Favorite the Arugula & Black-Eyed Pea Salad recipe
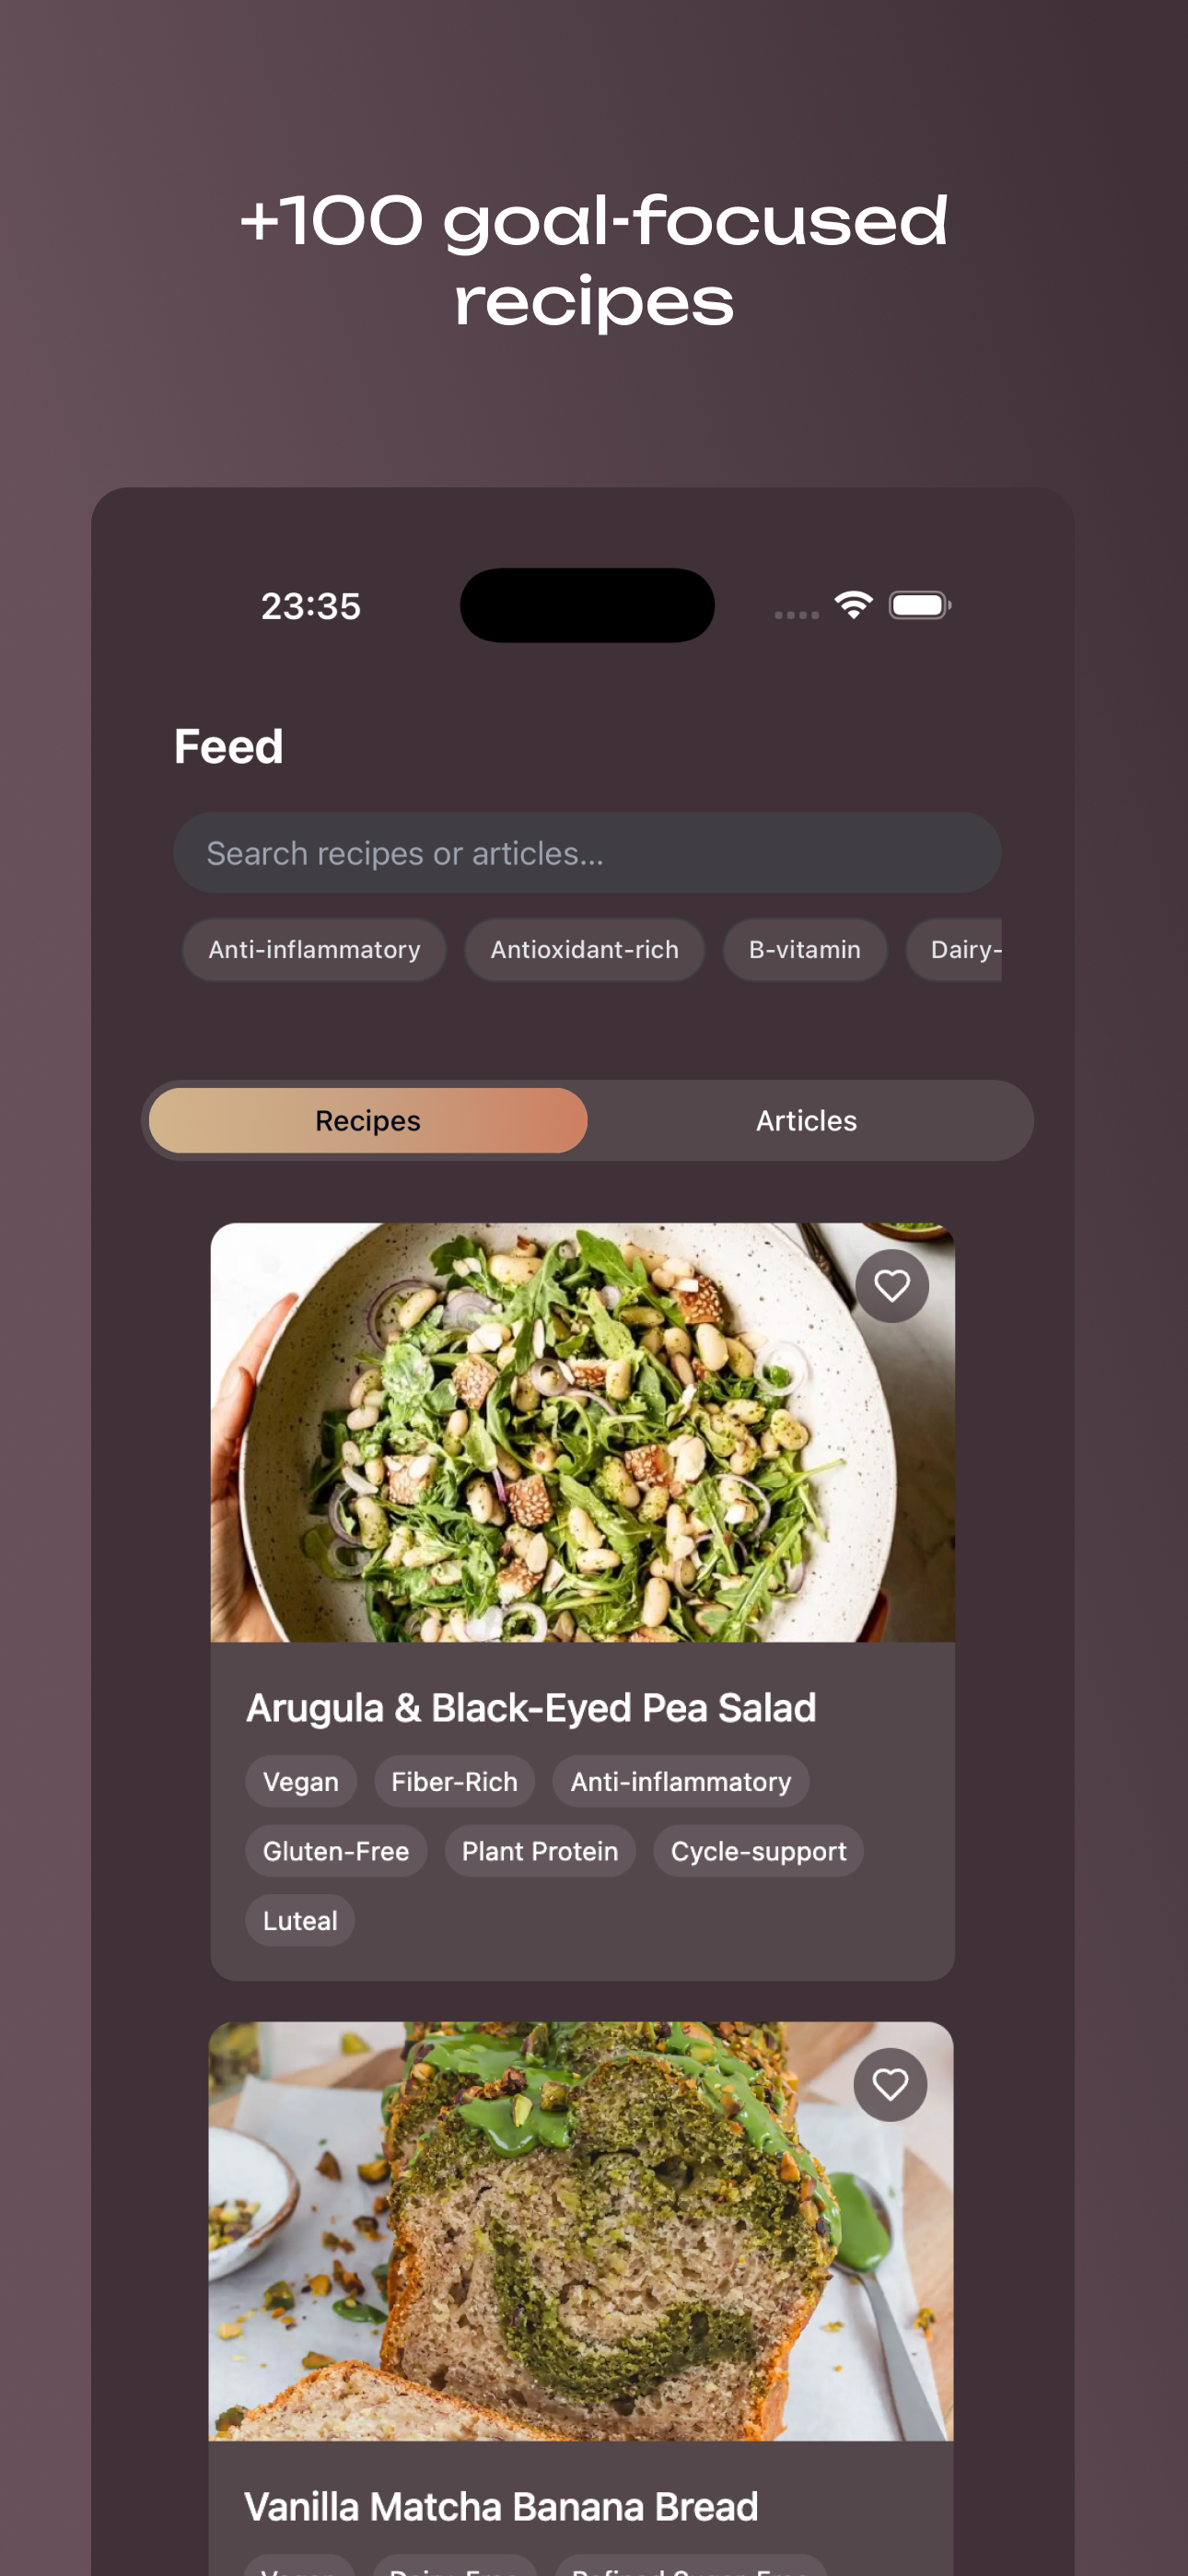Image resolution: width=1188 pixels, height=2576 pixels. point(891,1286)
